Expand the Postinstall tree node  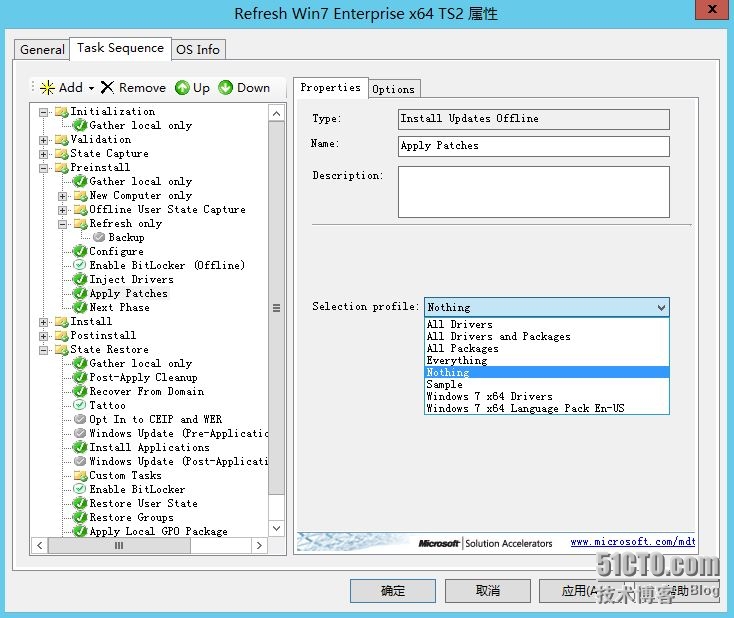[44, 337]
